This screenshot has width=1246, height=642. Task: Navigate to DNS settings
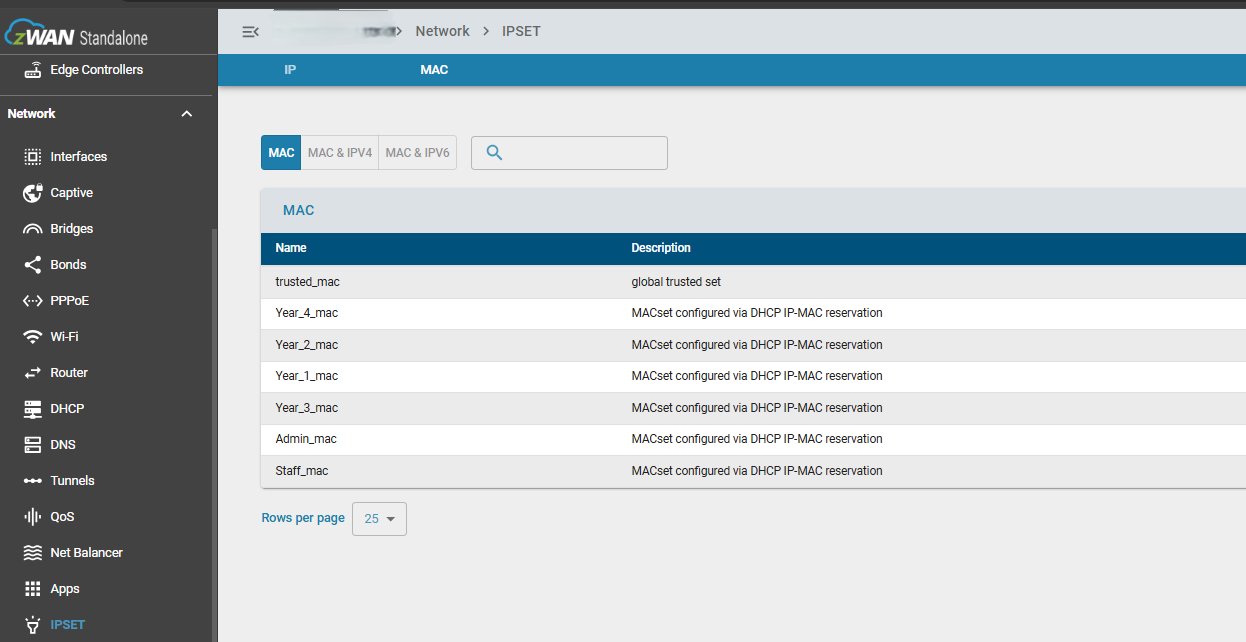tap(64, 445)
